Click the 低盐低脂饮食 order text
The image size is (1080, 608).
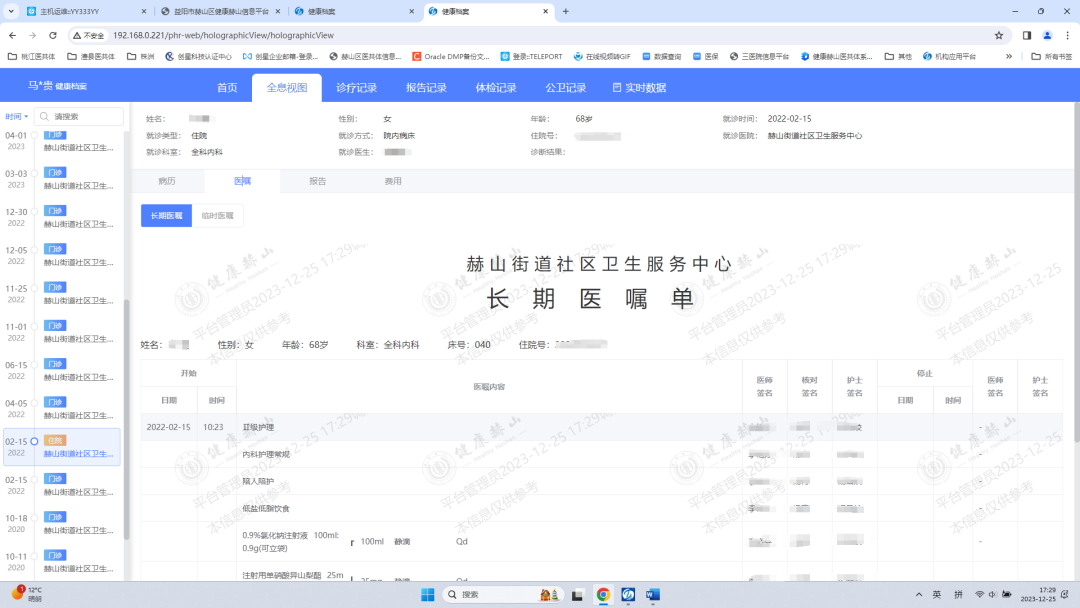pyautogui.click(x=266, y=509)
